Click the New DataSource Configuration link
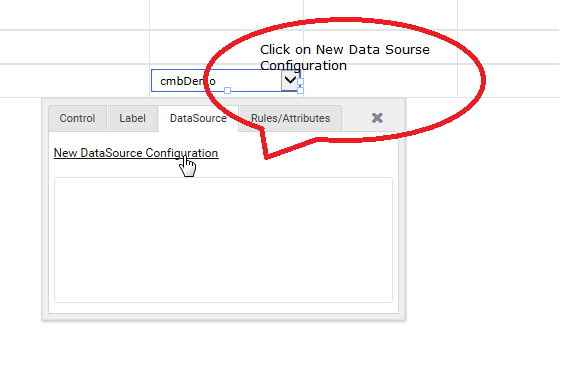The height and width of the screenshot is (365, 564). 136,153
